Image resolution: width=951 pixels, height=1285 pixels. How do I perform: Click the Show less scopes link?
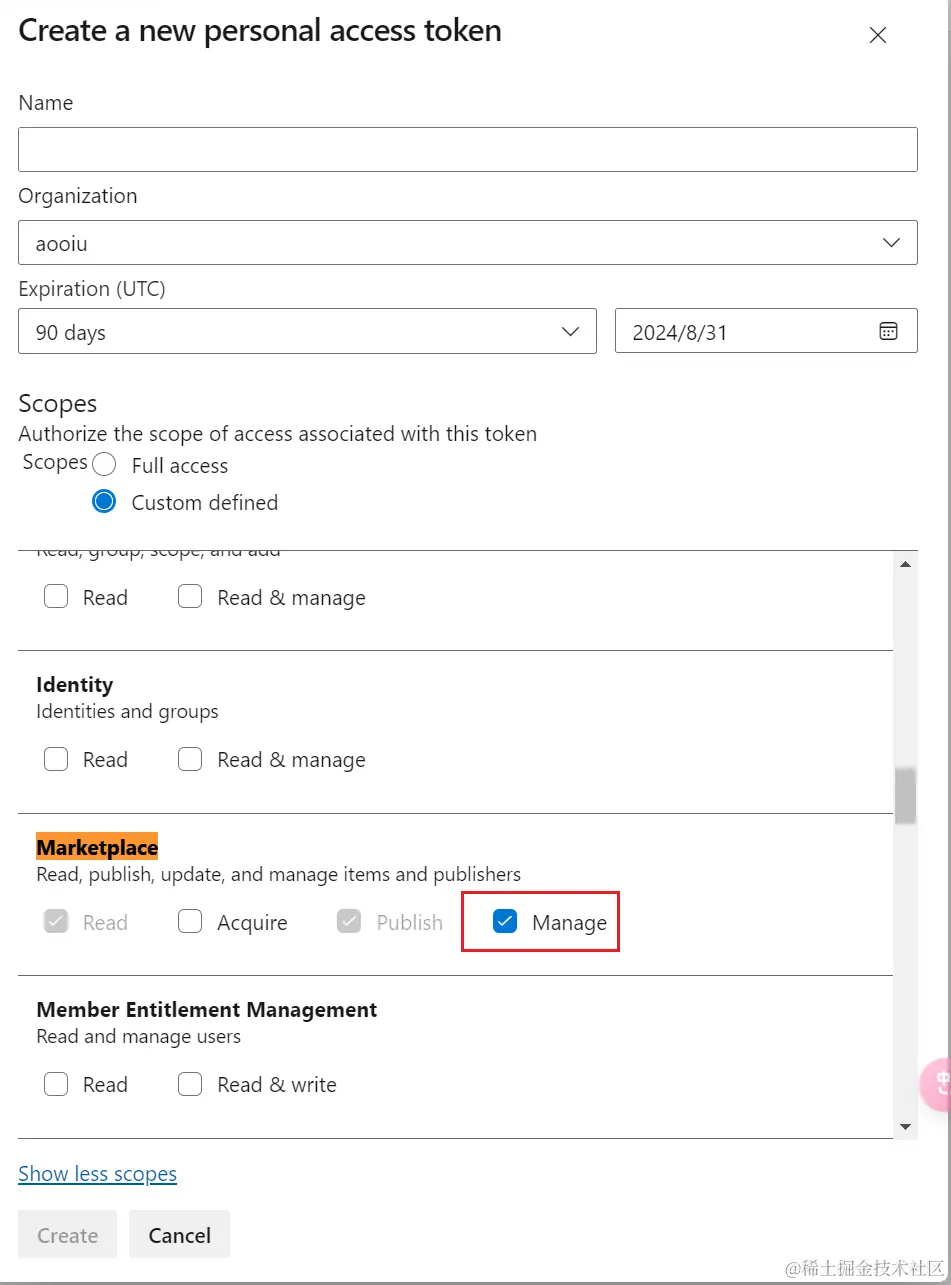(x=97, y=1174)
